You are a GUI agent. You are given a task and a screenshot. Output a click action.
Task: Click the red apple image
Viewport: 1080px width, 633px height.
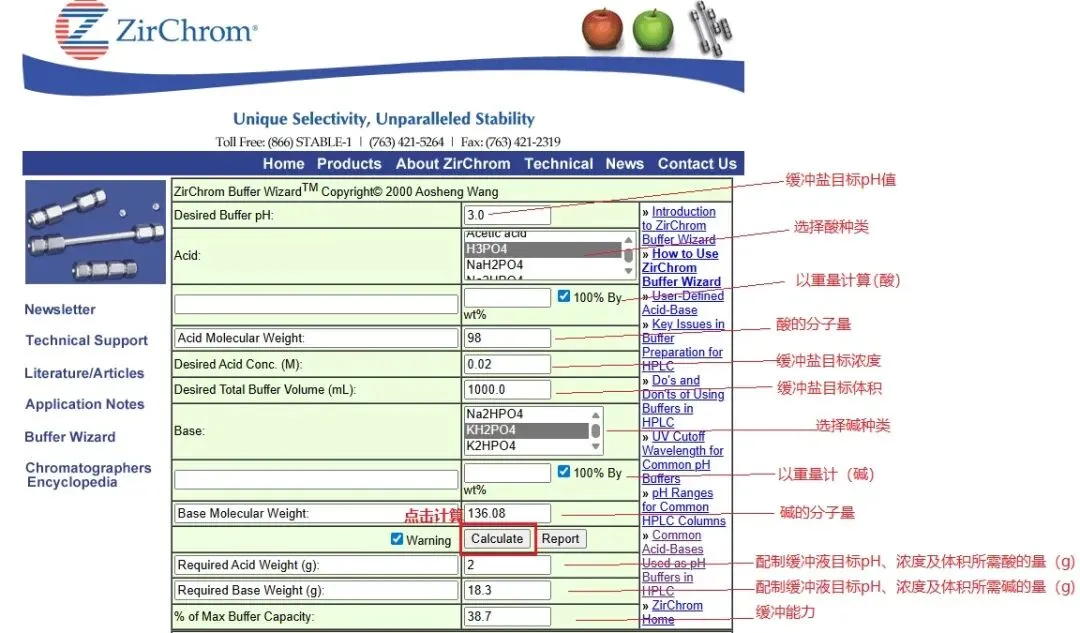tap(602, 30)
